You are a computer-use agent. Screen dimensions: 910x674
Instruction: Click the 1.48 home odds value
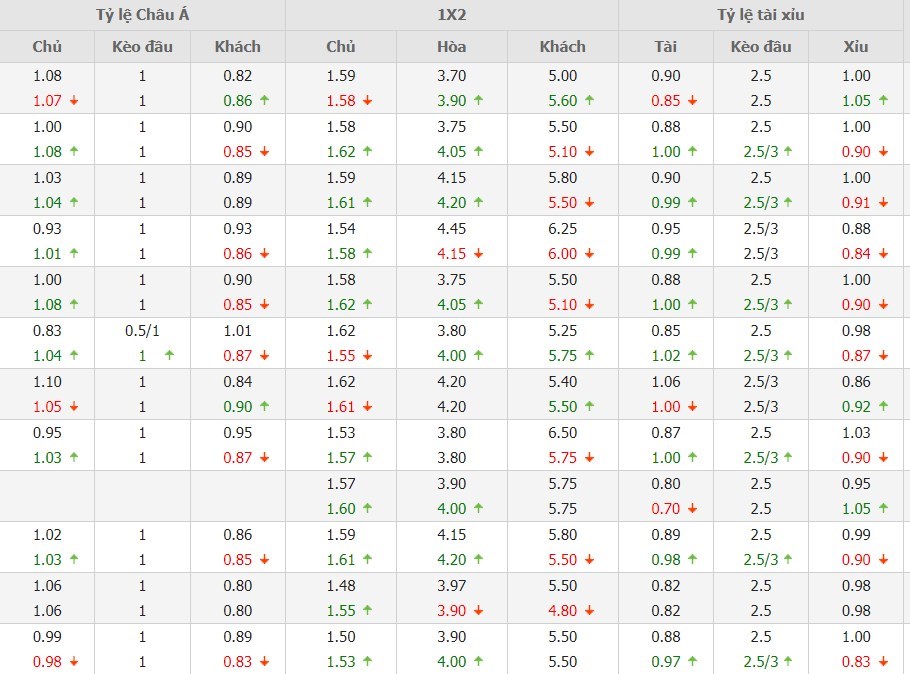point(341,585)
